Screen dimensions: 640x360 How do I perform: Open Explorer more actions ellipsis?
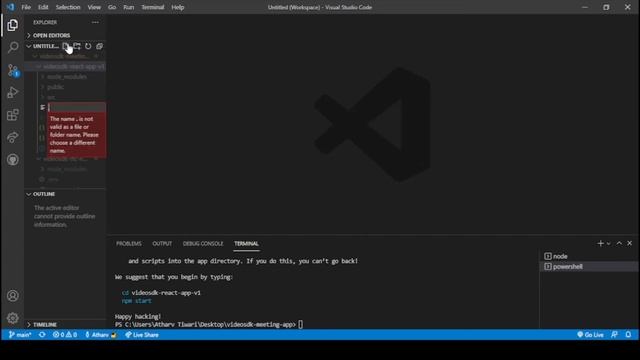pos(95,22)
